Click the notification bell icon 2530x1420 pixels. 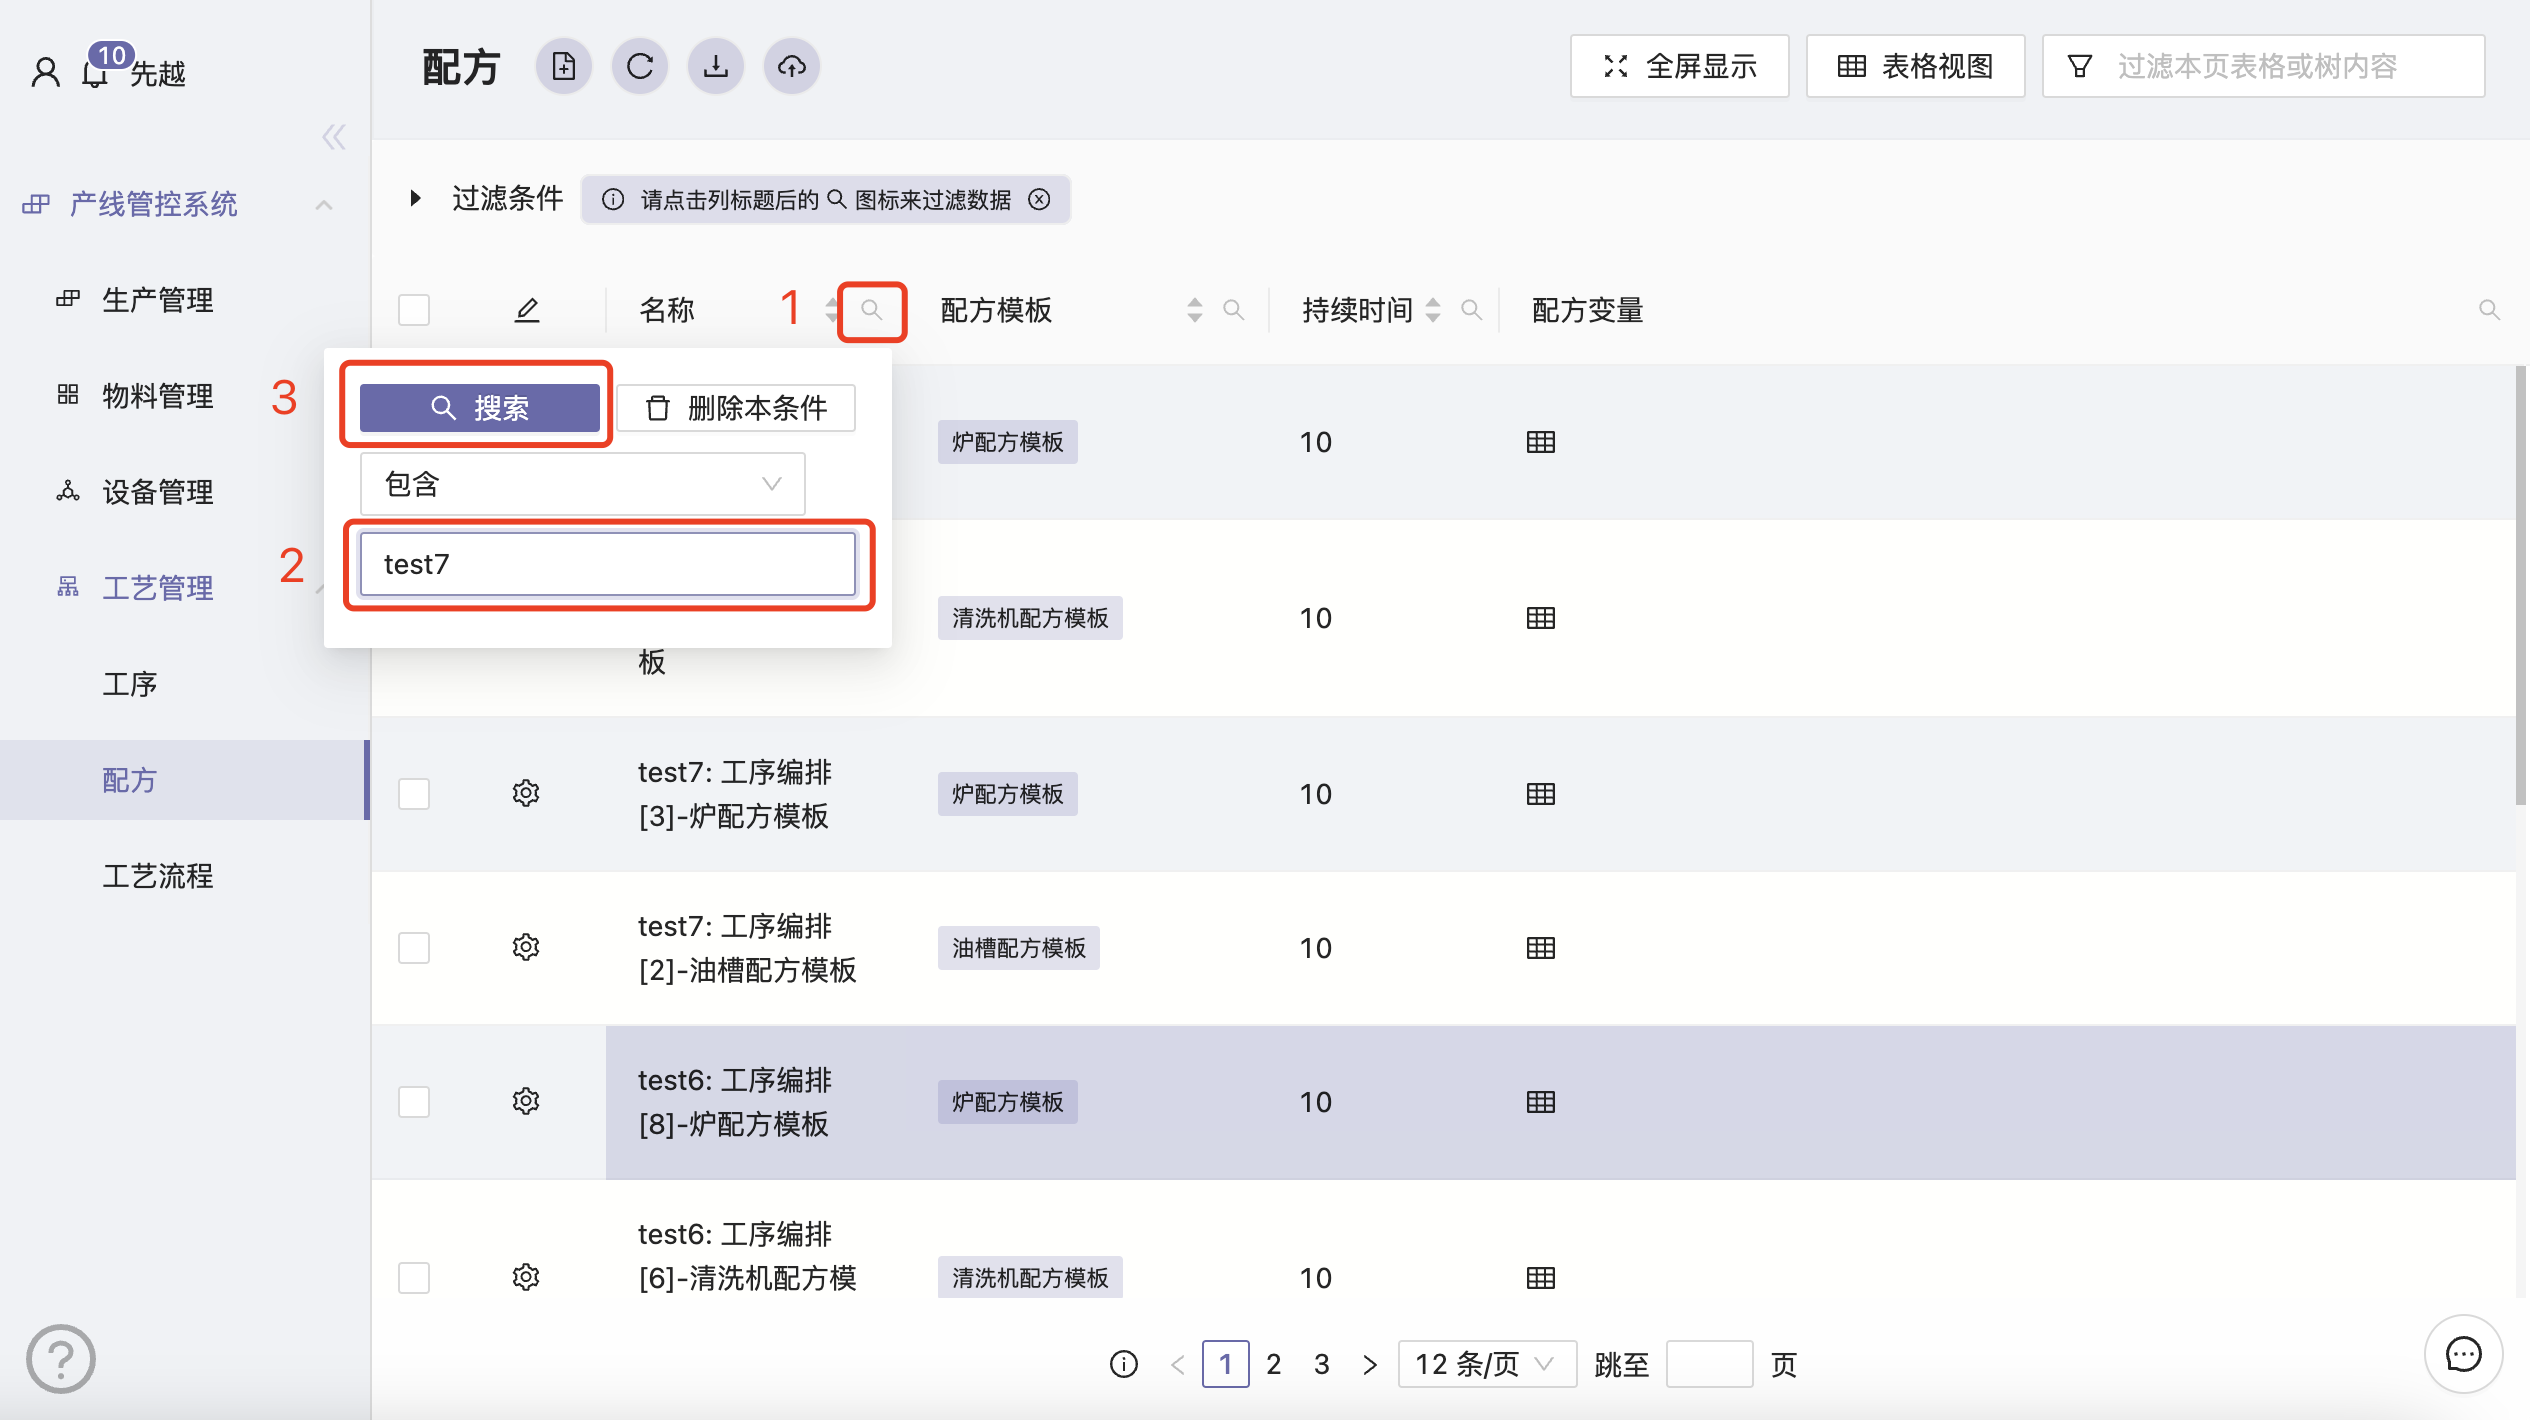[96, 74]
